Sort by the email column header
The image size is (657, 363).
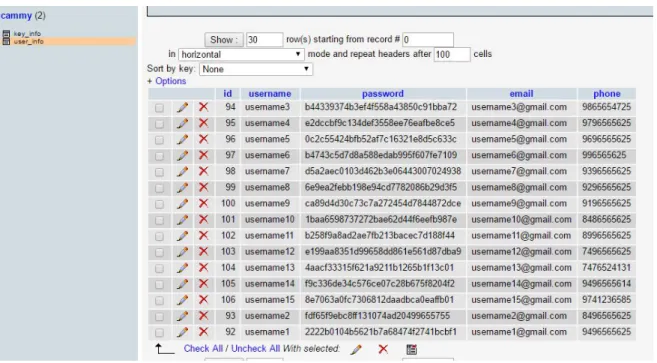(x=521, y=93)
